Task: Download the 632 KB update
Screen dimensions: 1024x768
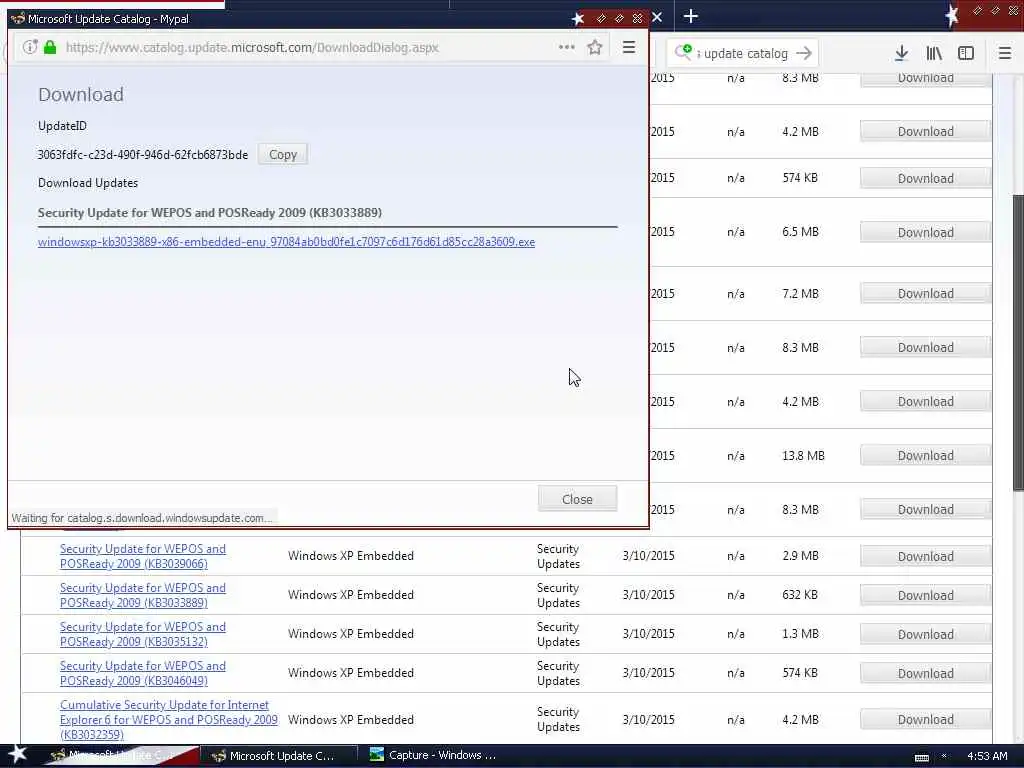Action: [x=925, y=596]
